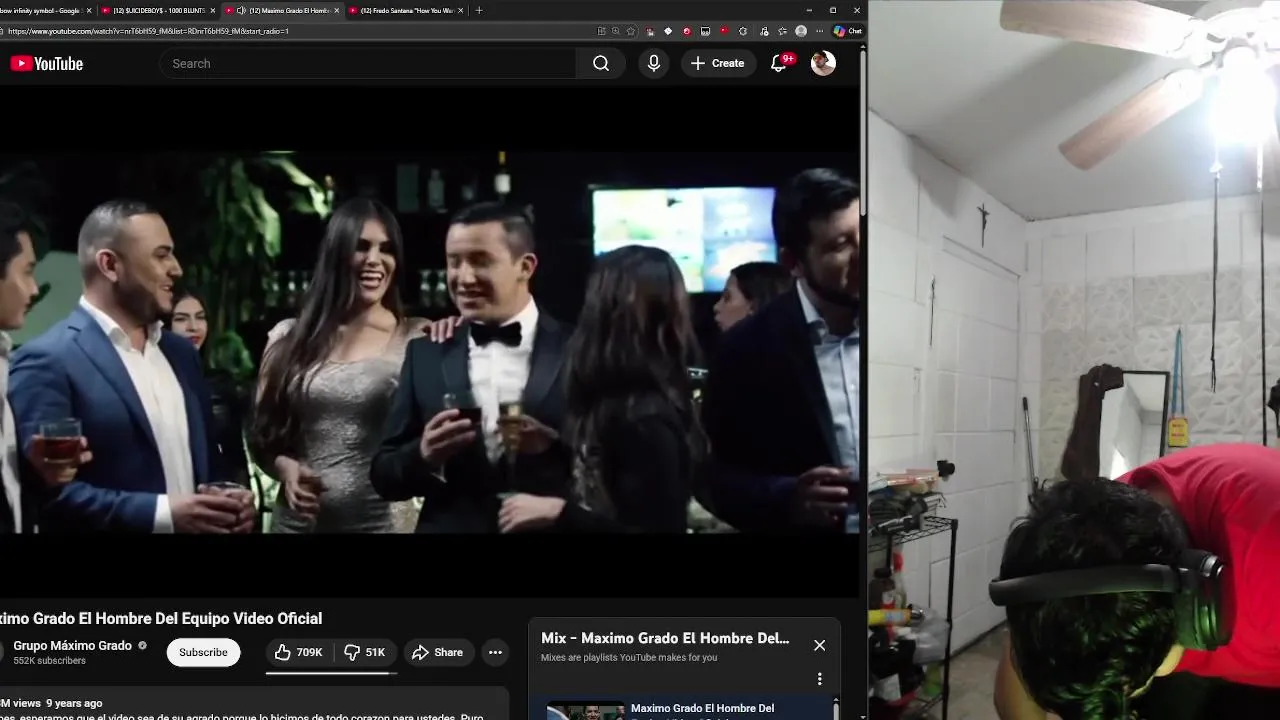Select the Maximo Grado El Hombre tab
The image size is (1280, 720).
(285, 10)
